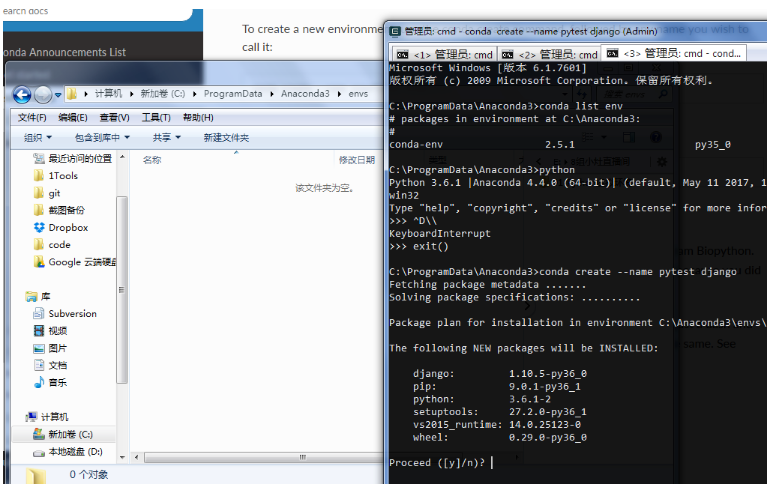The height and width of the screenshot is (485, 769).
Task: Select ProgramData in address breadcrumb
Action: click(x=233, y=94)
